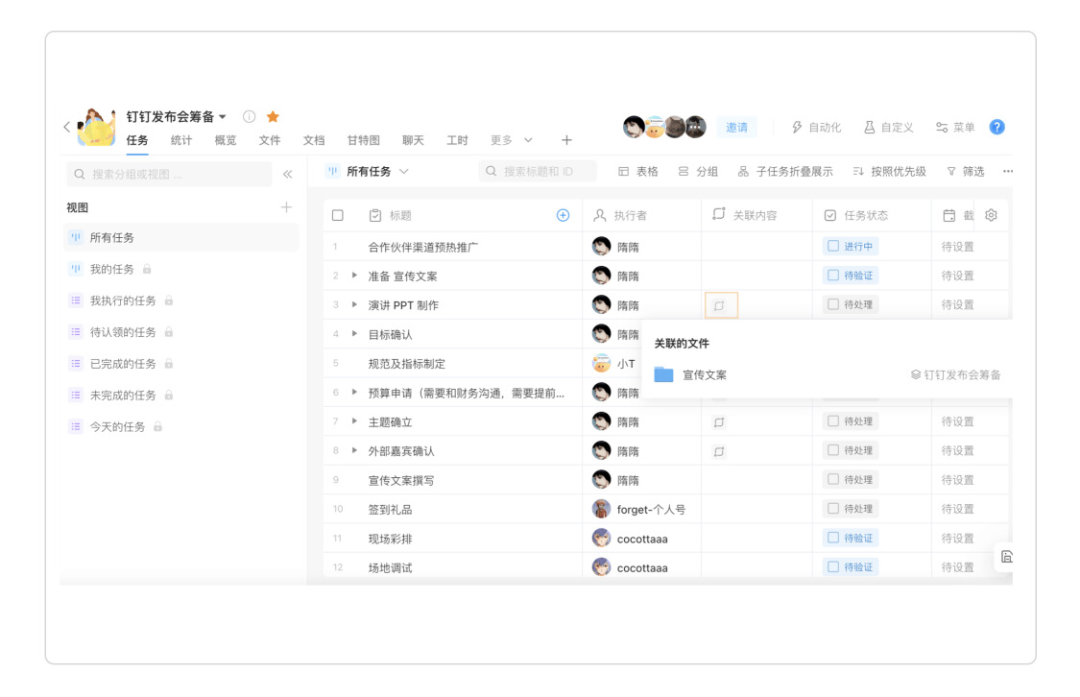Screen dimensions: 1080x697
Task: Click the linked content icon for 演讲 PPT 制作
Action: (x=720, y=305)
